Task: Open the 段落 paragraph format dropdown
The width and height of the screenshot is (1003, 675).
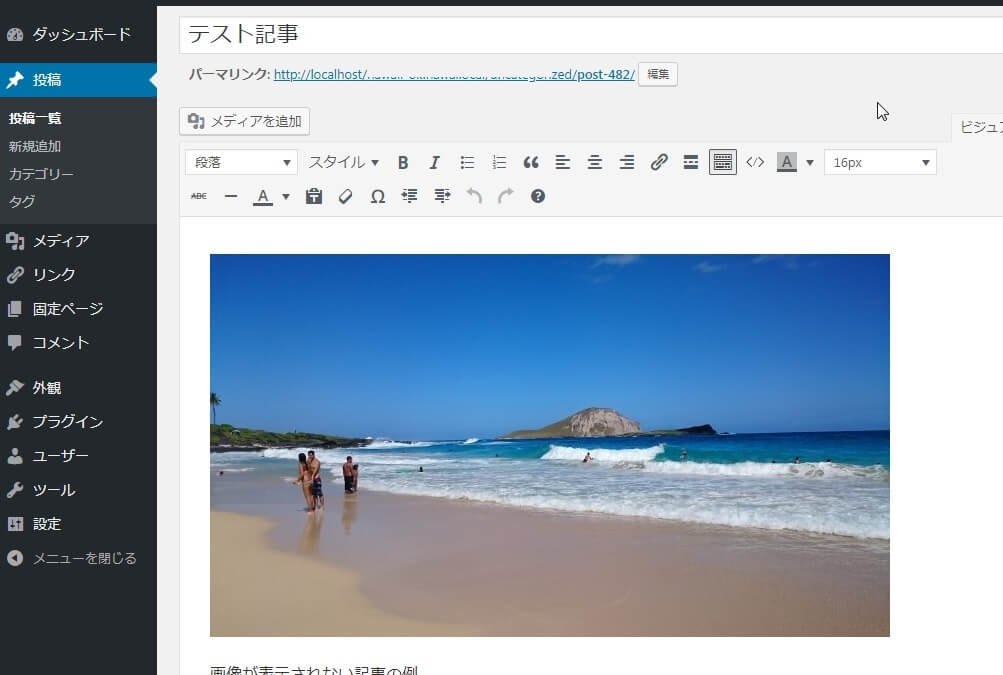Action: pyautogui.click(x=241, y=162)
